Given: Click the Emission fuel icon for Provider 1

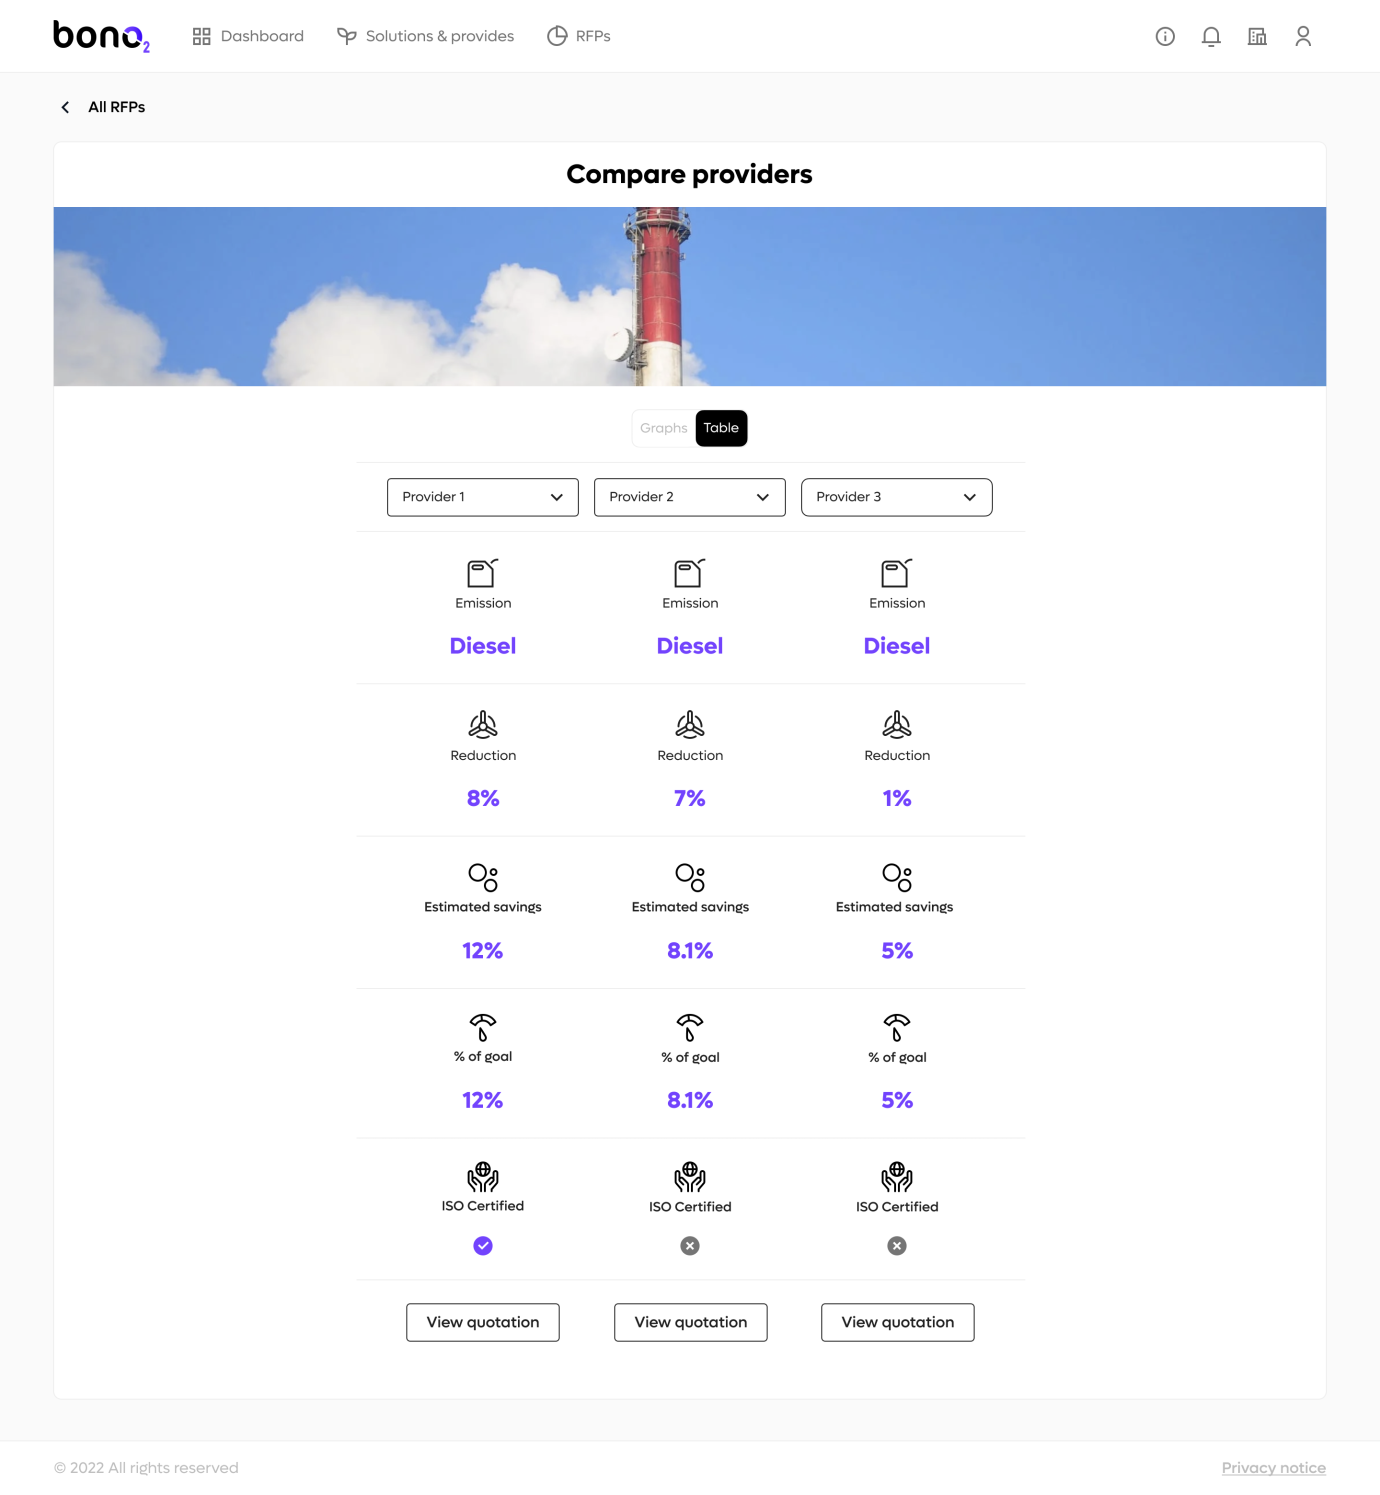Looking at the screenshot, I should (x=483, y=572).
